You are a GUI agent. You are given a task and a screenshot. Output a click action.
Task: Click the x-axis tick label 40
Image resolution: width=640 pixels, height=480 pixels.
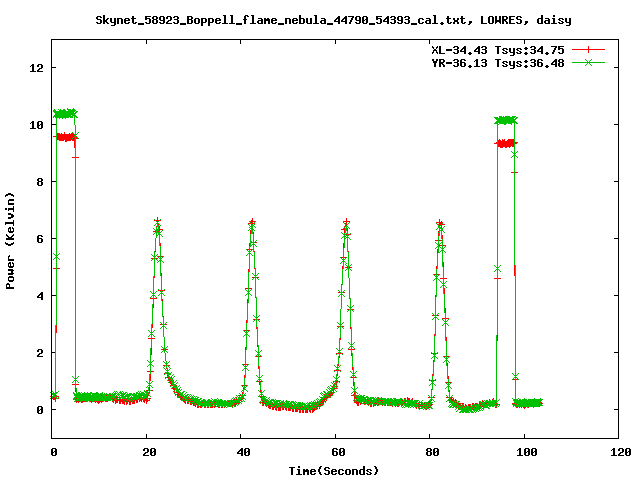point(244,452)
